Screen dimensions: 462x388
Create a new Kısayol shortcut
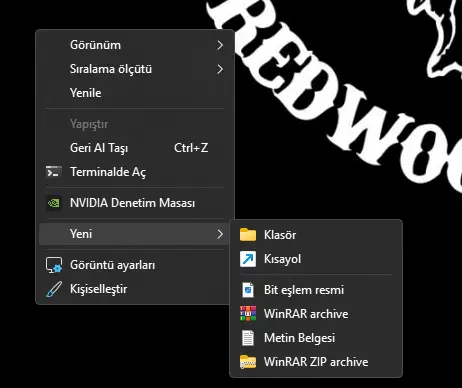[x=316, y=259]
